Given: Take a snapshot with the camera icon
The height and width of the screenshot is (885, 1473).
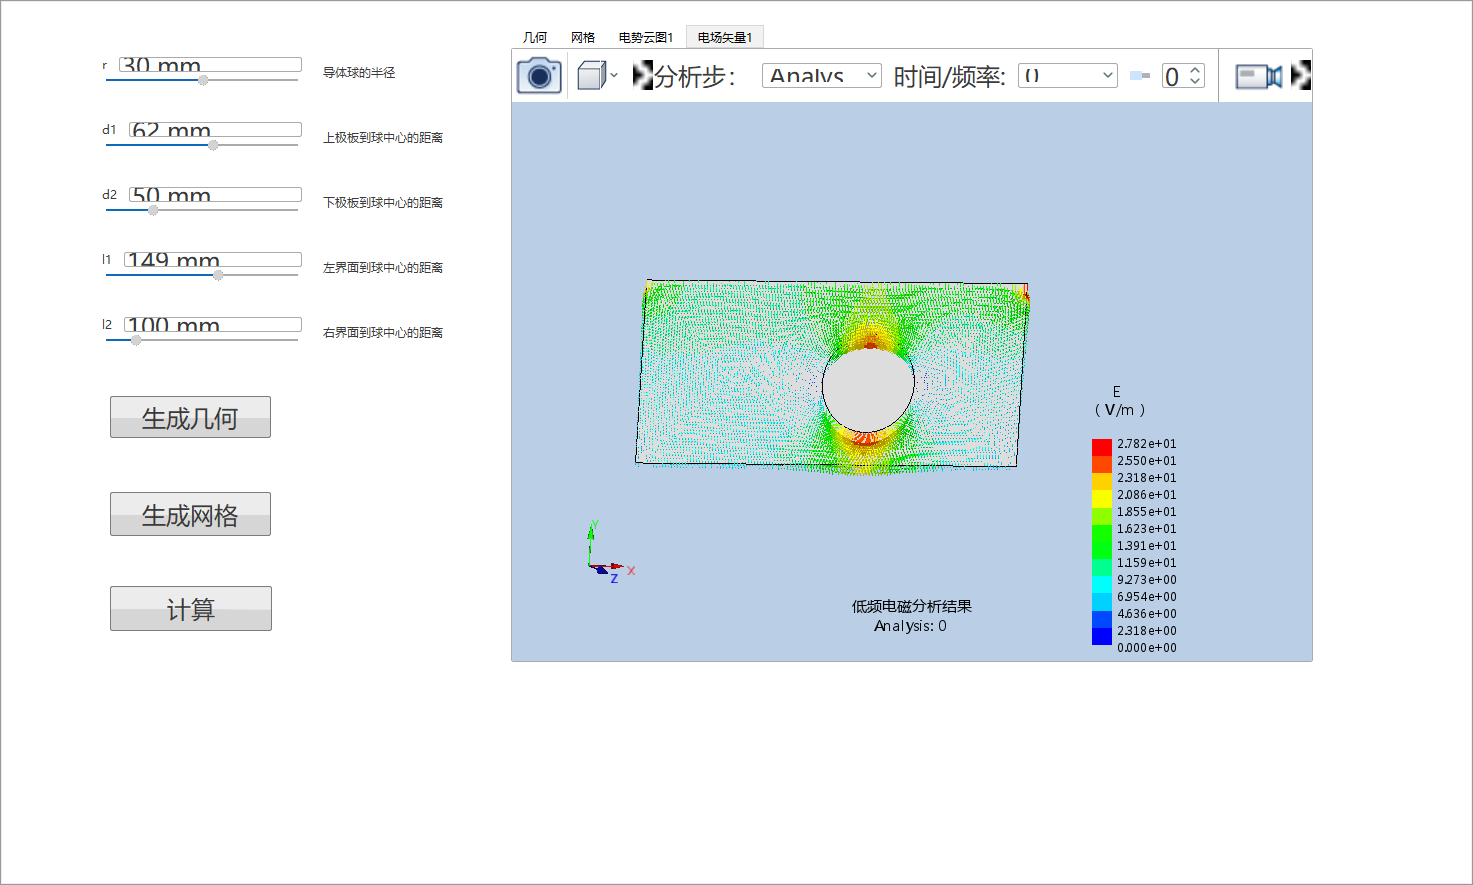Looking at the screenshot, I should point(539,76).
